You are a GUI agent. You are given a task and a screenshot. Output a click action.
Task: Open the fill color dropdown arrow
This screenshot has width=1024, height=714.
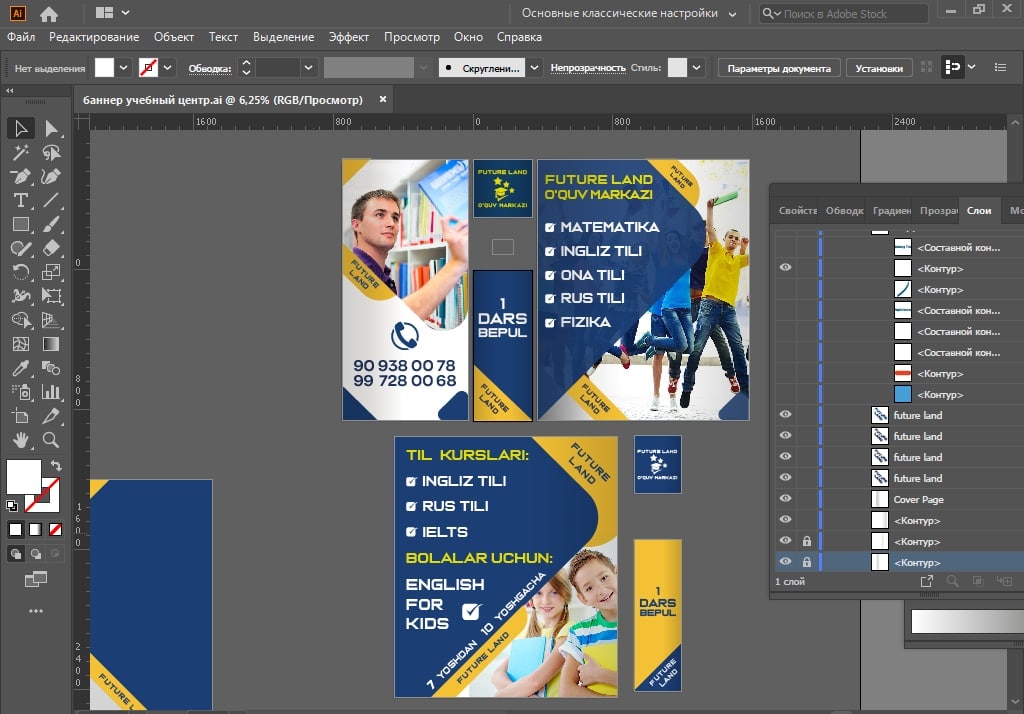[123, 67]
